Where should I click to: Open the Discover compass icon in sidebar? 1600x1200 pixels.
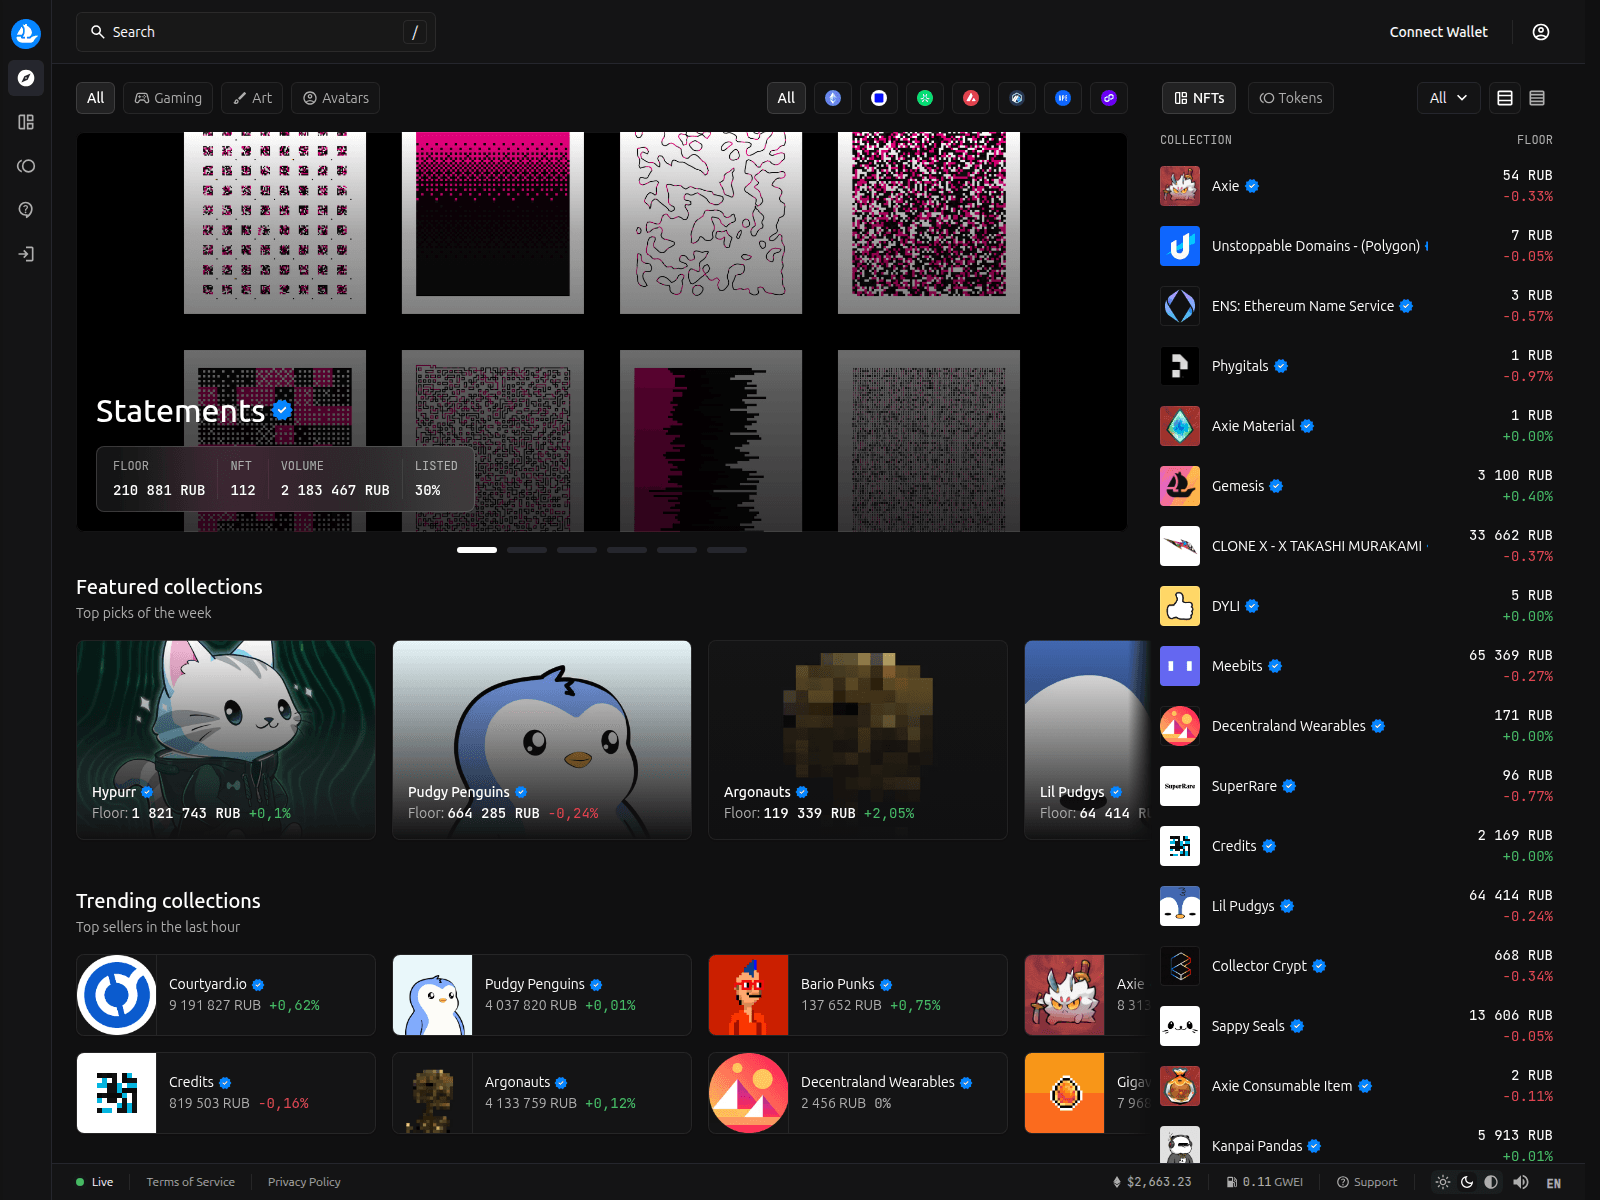pos(26,78)
